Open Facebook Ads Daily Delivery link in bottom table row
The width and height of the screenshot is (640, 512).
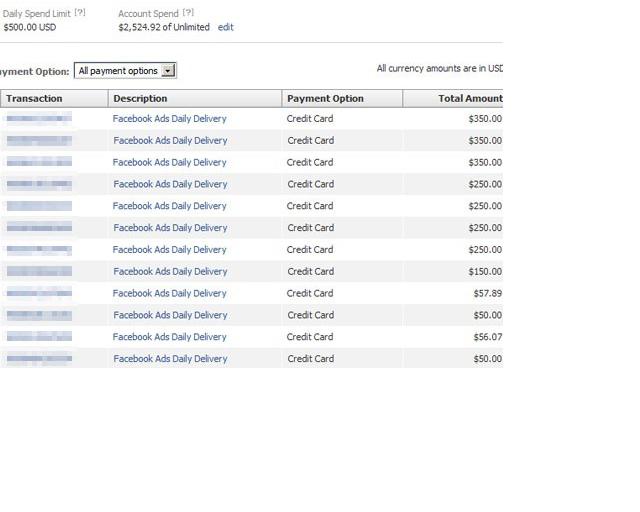point(170,359)
